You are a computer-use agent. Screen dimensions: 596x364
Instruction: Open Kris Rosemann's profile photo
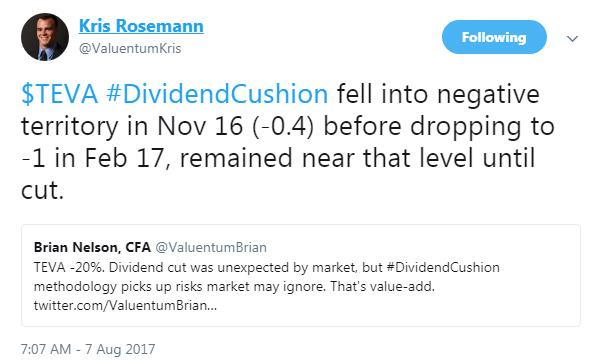click(45, 37)
